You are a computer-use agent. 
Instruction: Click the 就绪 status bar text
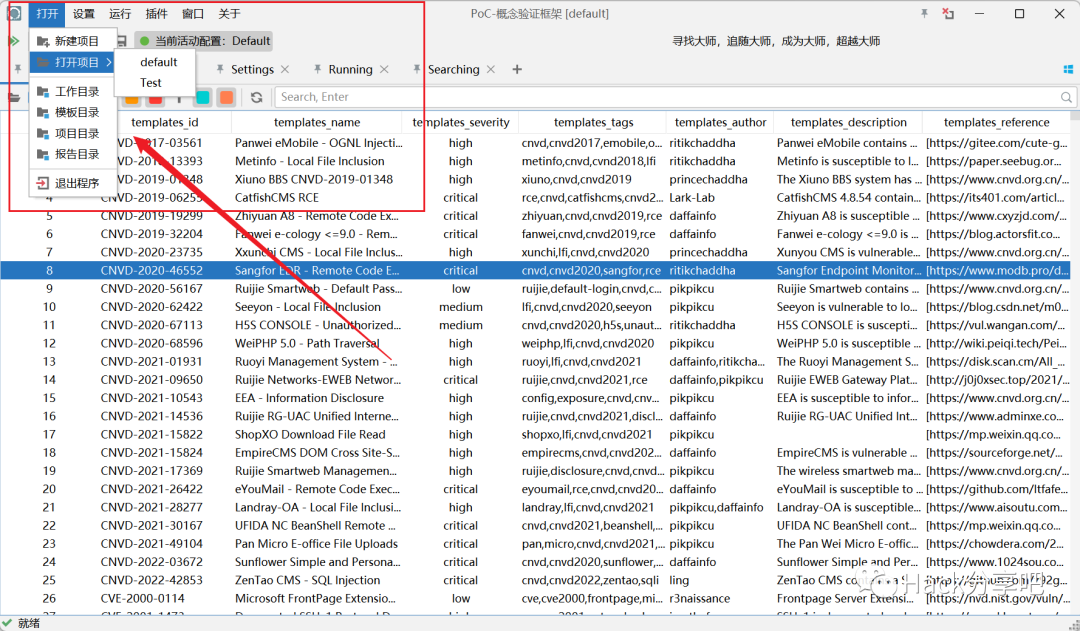[x=29, y=623]
